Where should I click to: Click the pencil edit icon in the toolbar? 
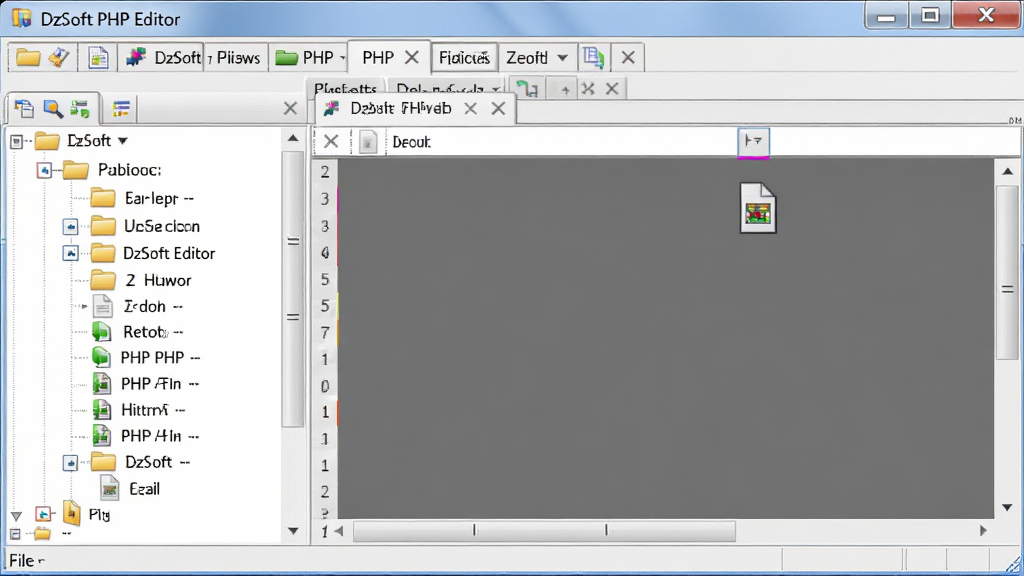pyautogui.click(x=59, y=57)
